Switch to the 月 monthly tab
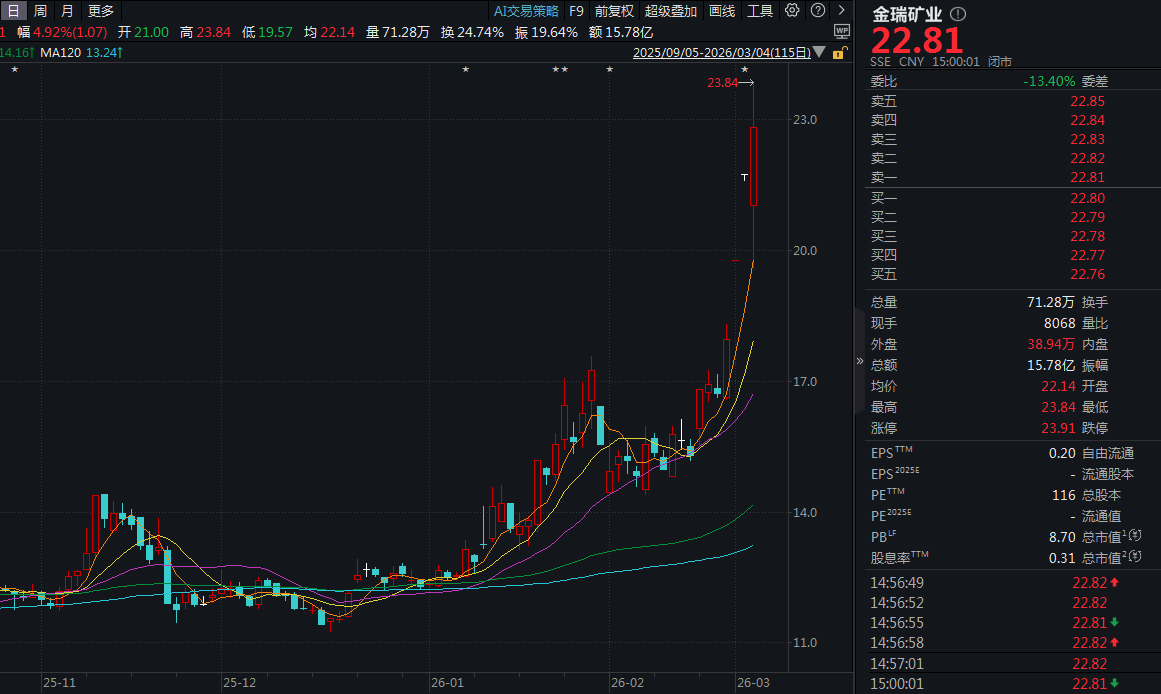 click(x=67, y=11)
